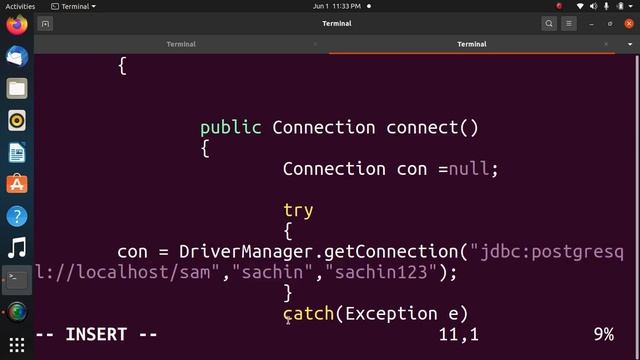Click '(Exception e)' text
Image resolution: width=640 pixels, height=360 pixels.
[402, 313]
